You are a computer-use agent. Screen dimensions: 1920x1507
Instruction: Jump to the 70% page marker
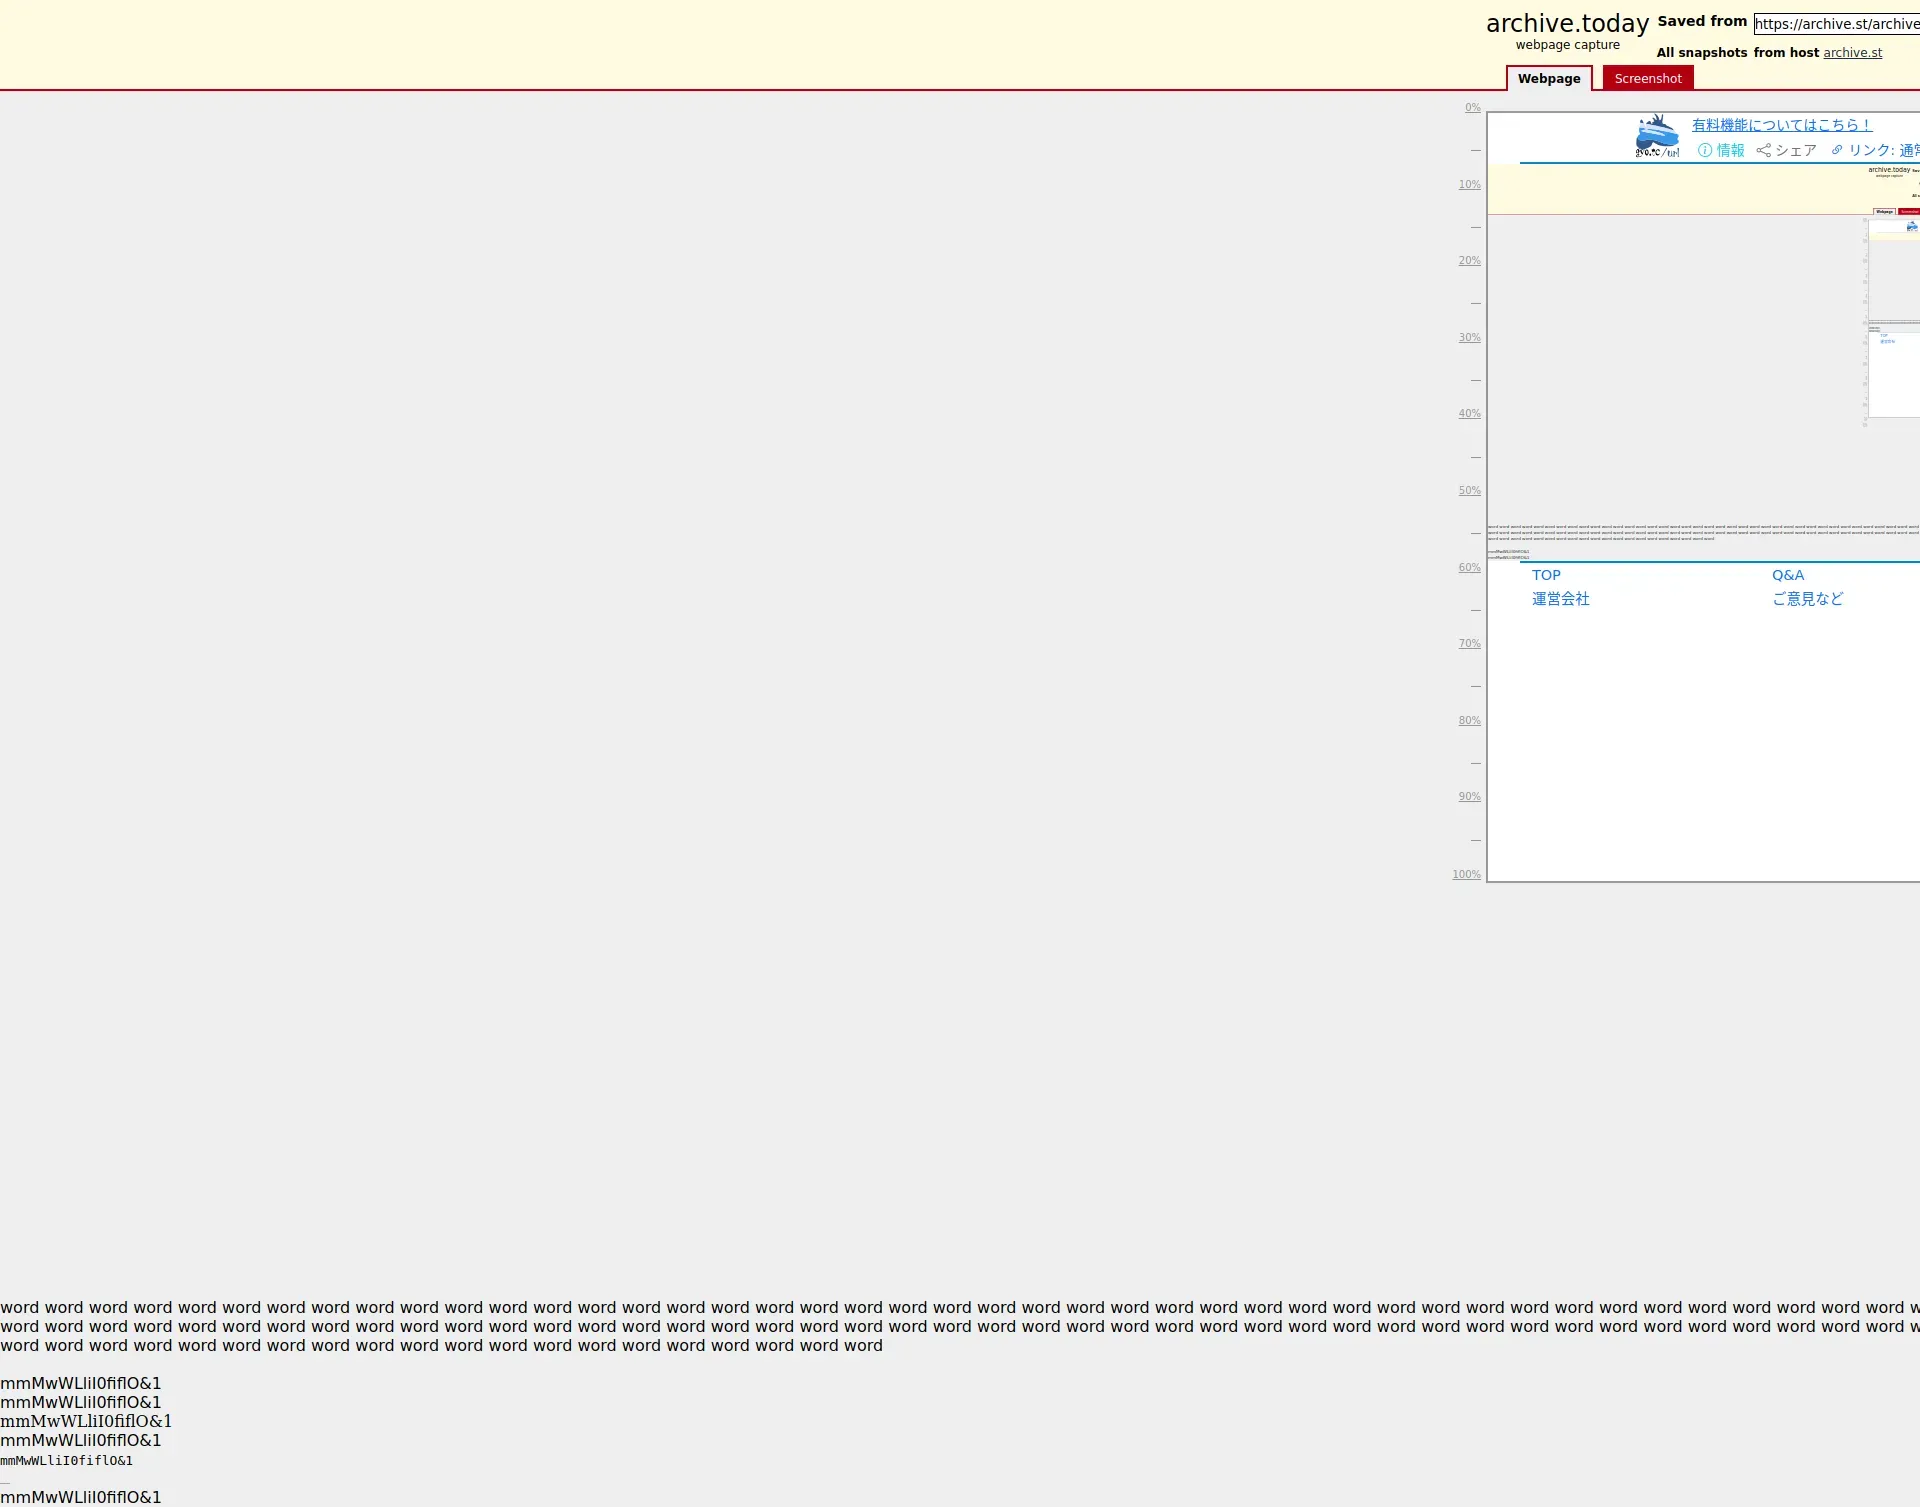point(1469,643)
